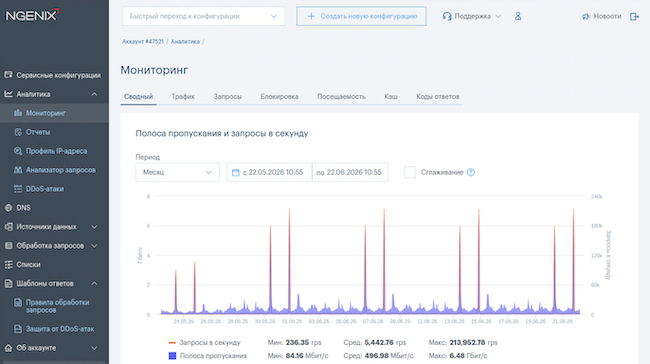Viewport: 650px width, 364px height.
Task: Open the Аналитика breadcrumb link
Action: pyautogui.click(x=185, y=41)
